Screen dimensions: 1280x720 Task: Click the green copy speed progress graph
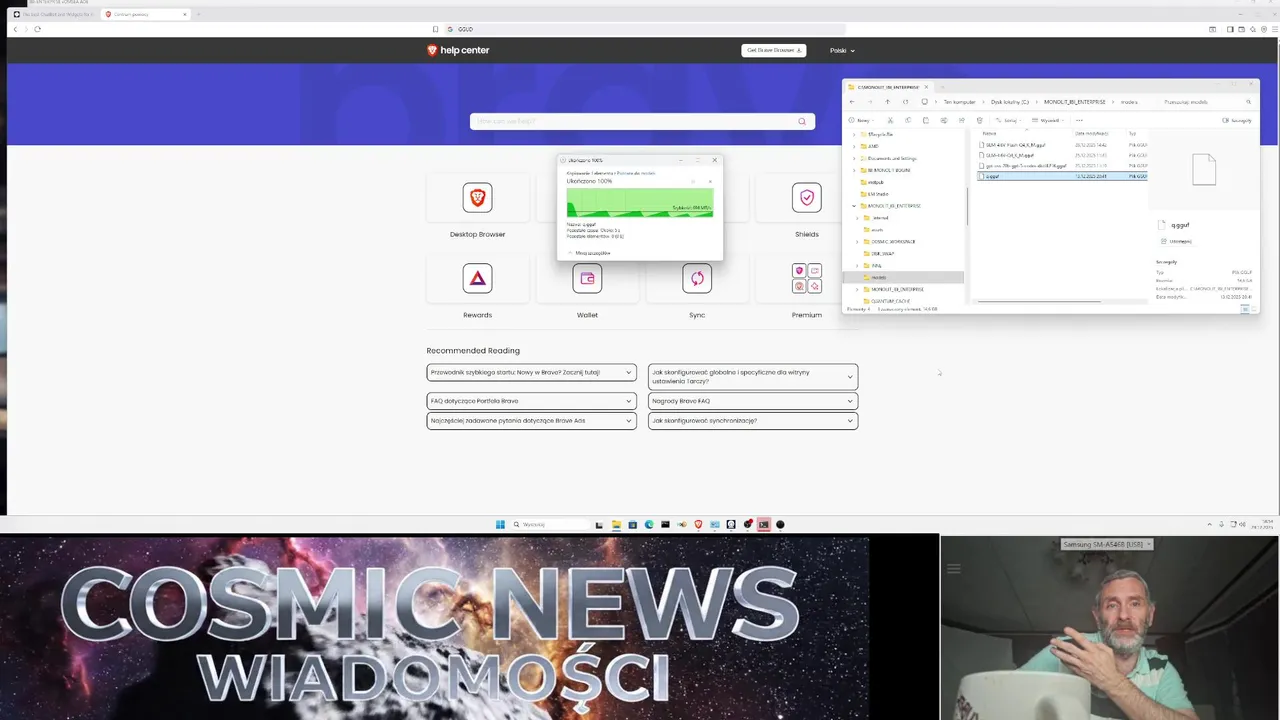pyautogui.click(x=640, y=203)
